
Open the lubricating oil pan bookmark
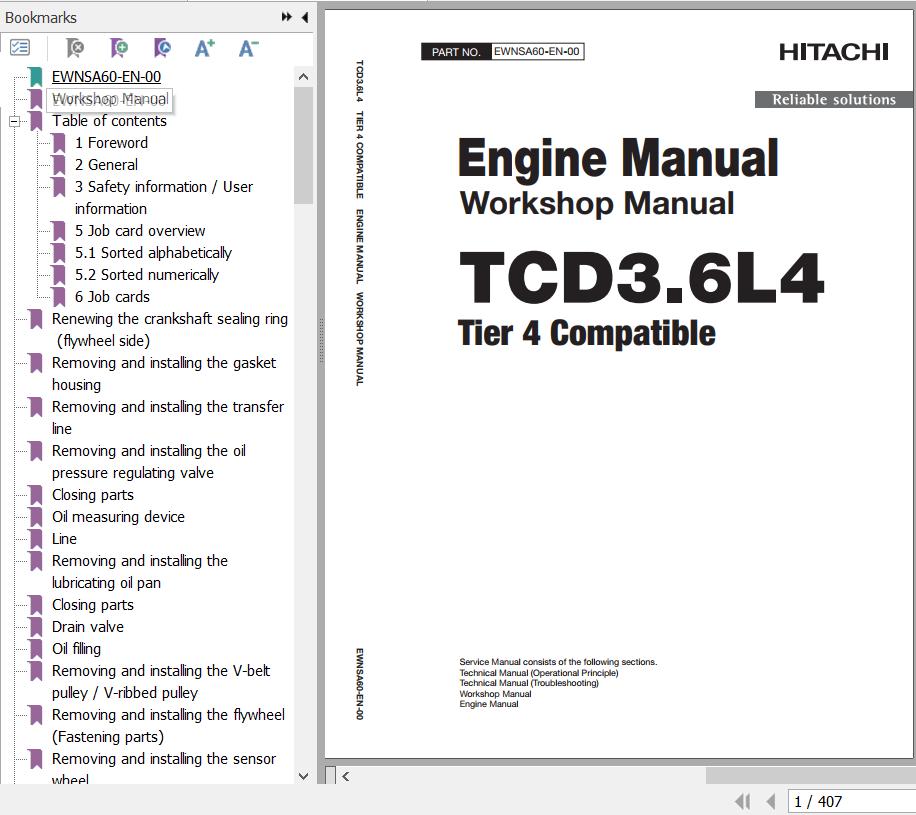coord(140,571)
